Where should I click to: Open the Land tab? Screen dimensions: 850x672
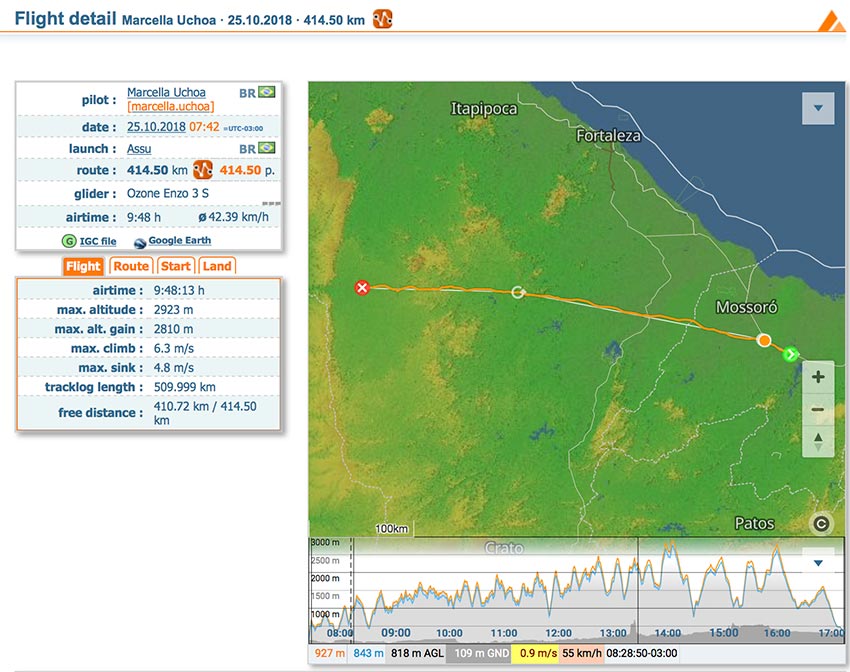tap(217, 266)
